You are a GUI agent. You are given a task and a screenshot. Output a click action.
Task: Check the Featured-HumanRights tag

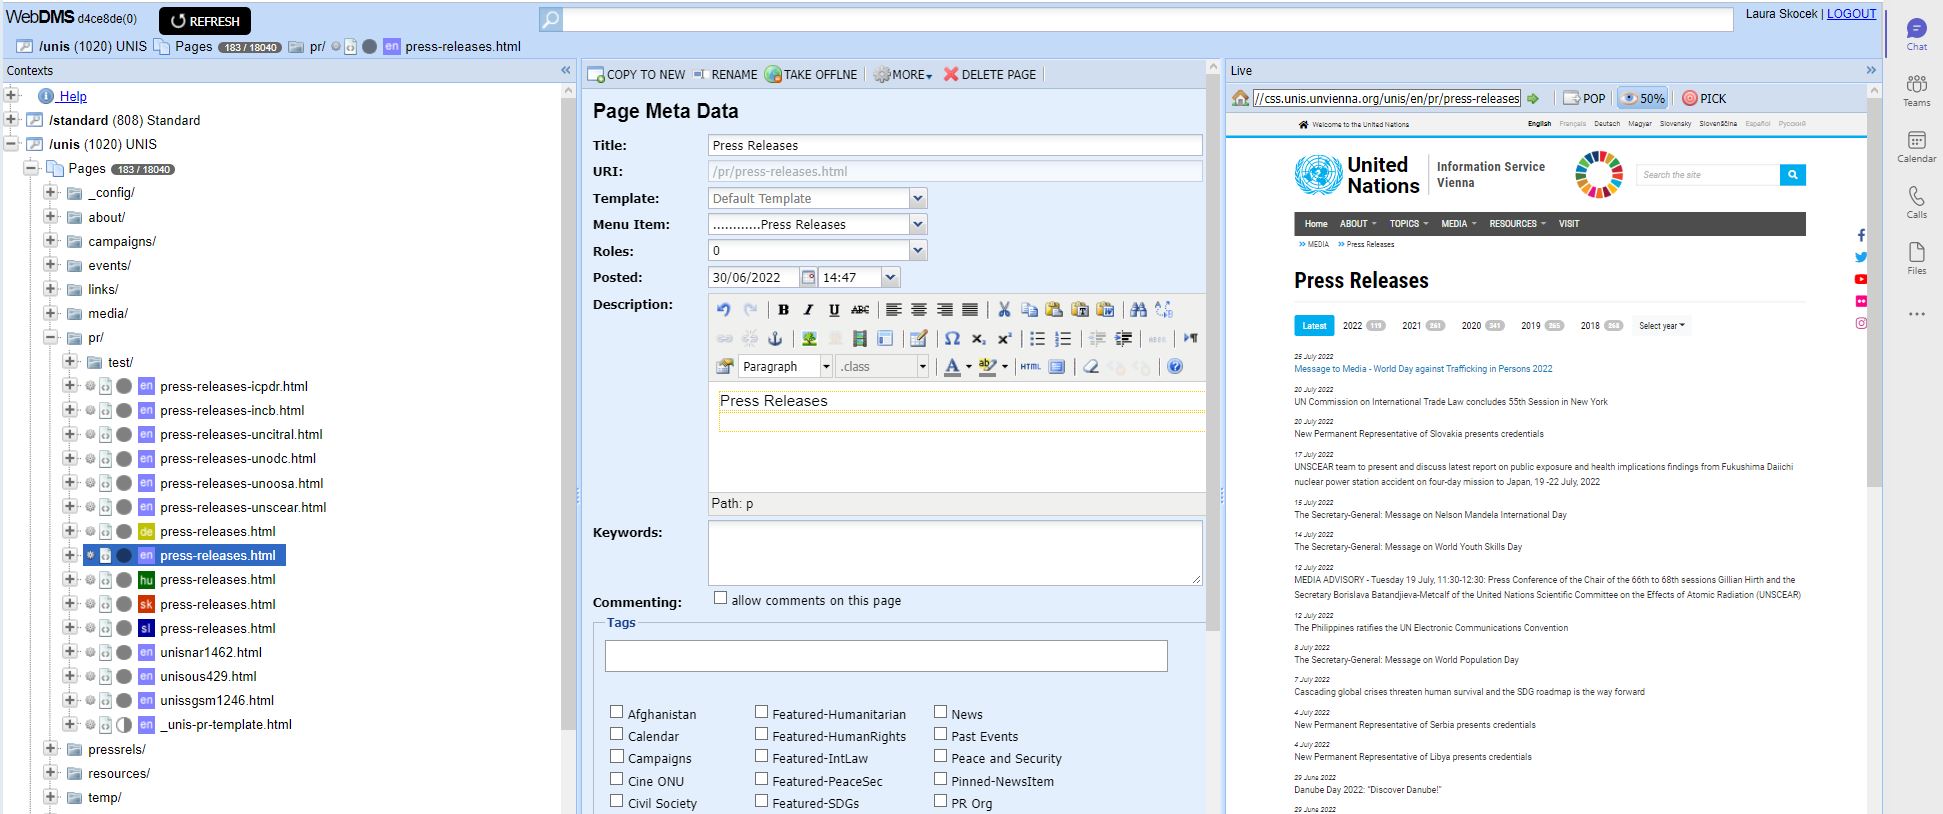point(761,734)
